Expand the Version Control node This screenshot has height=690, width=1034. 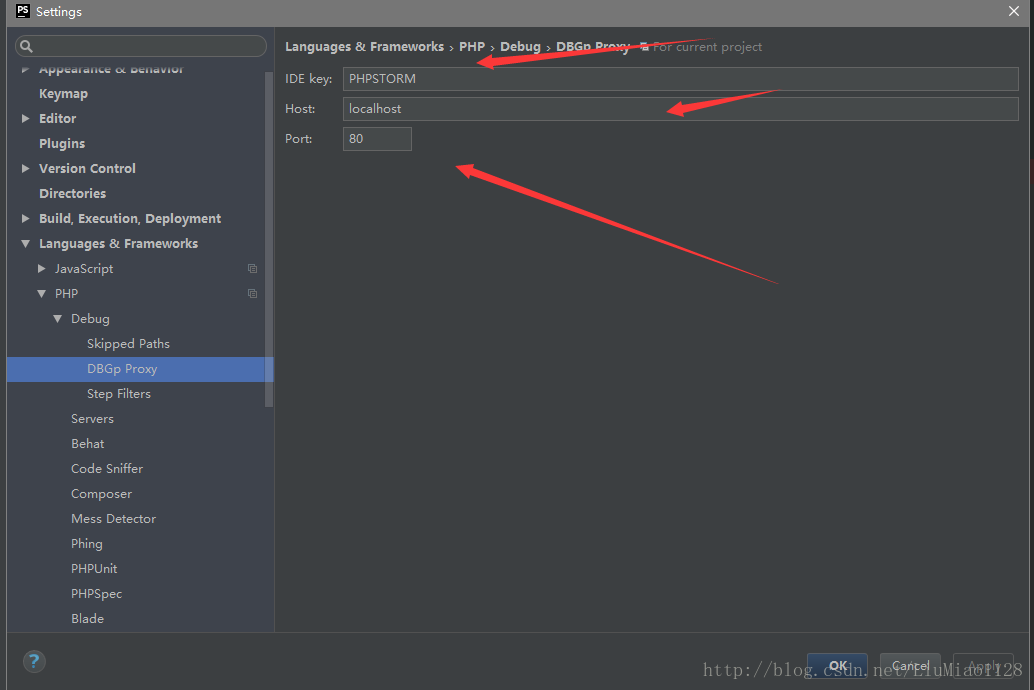tap(25, 169)
